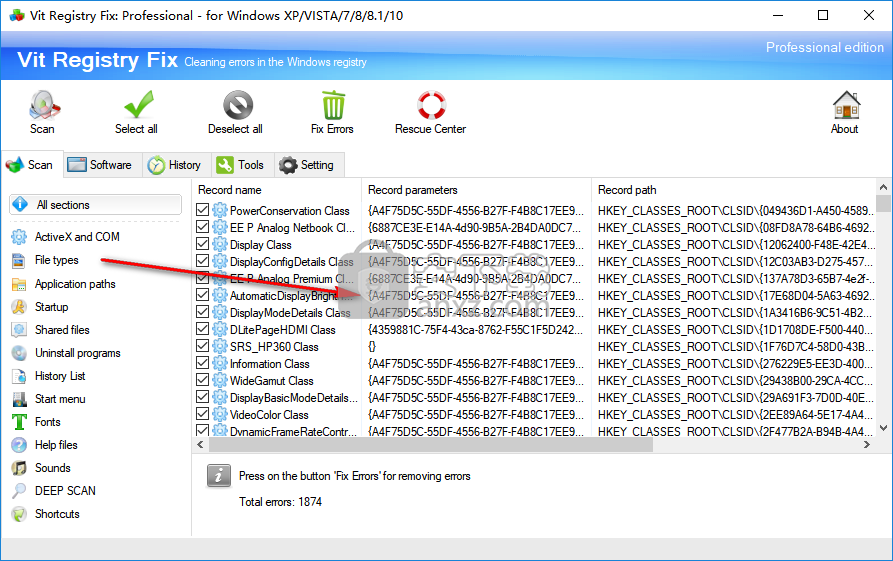Click the gear icon of WideGamut Class

pos(220,380)
